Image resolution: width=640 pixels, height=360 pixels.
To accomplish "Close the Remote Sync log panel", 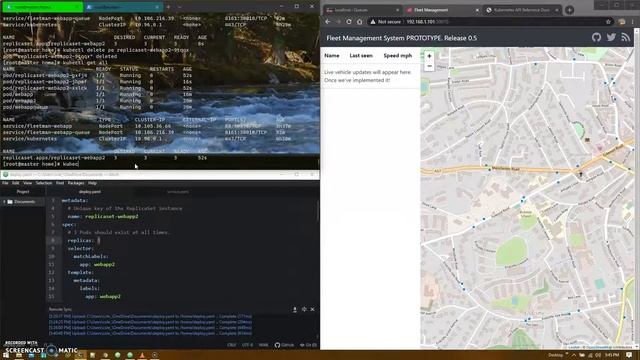I will 312,309.
